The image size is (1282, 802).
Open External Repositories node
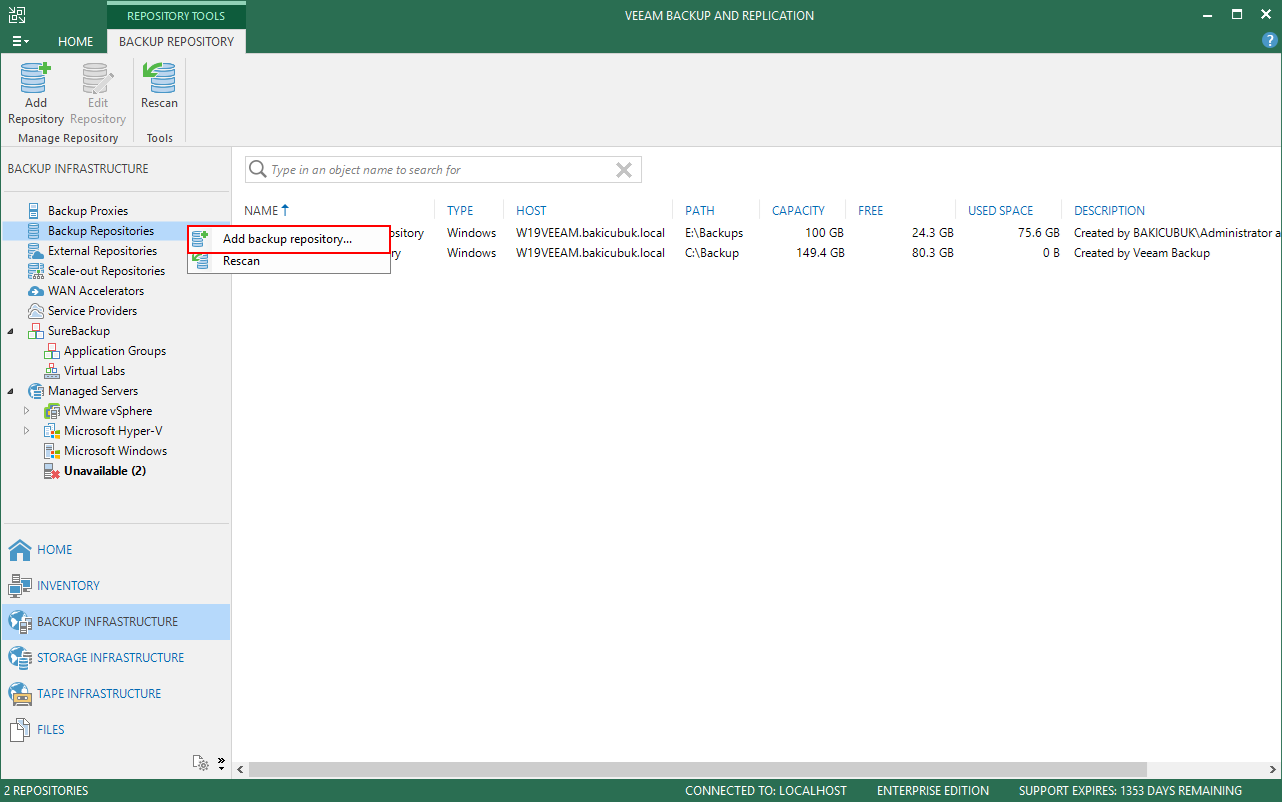coord(102,251)
